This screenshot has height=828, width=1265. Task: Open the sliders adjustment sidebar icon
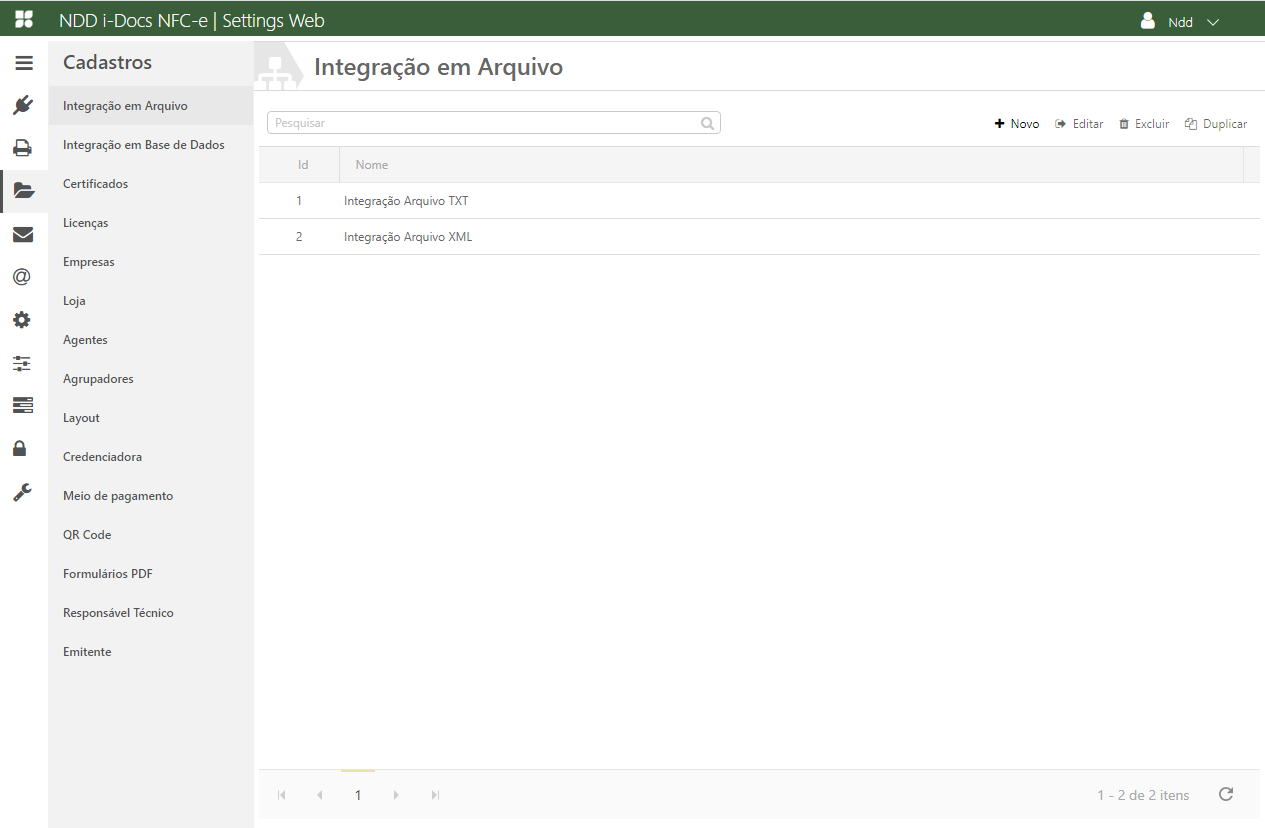pos(22,363)
